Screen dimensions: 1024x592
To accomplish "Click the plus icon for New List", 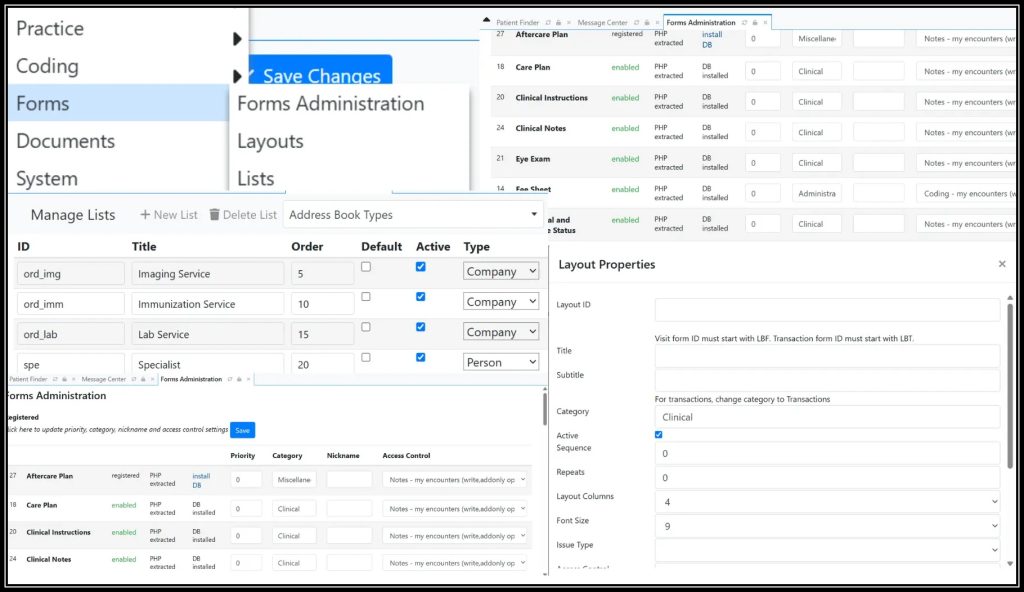I will click(x=145, y=215).
